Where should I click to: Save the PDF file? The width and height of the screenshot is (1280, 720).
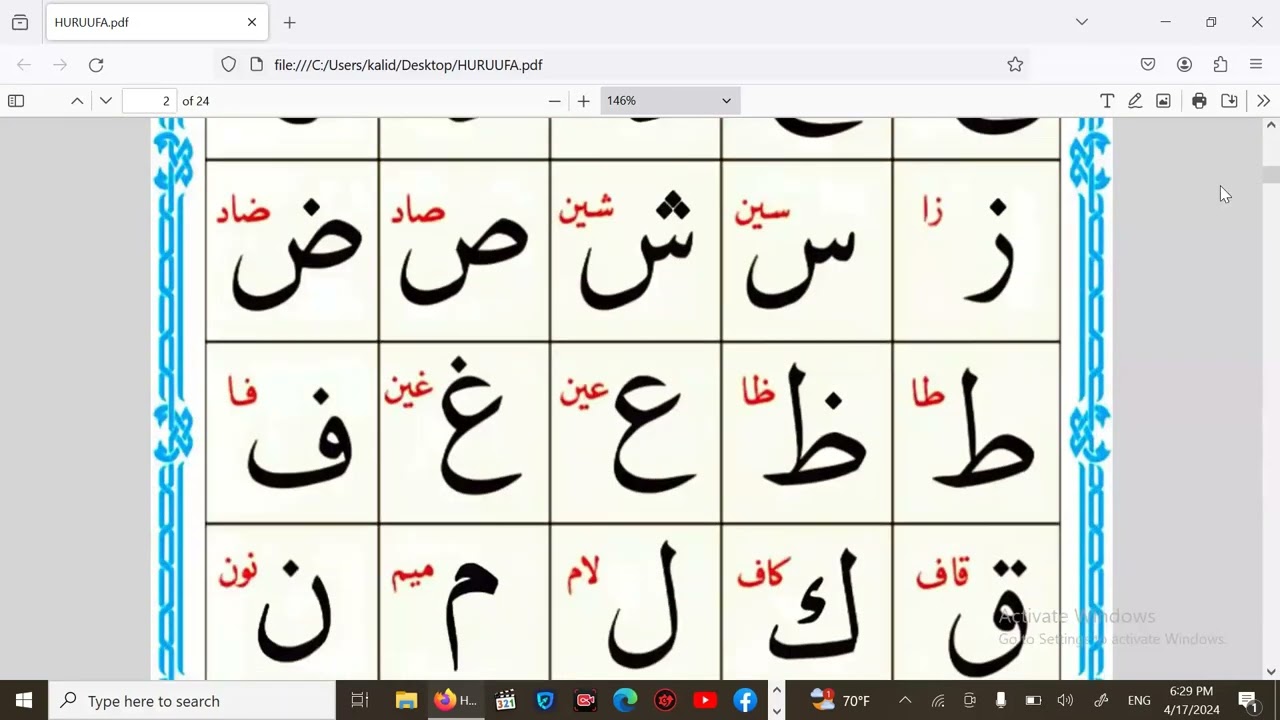tap(1230, 101)
